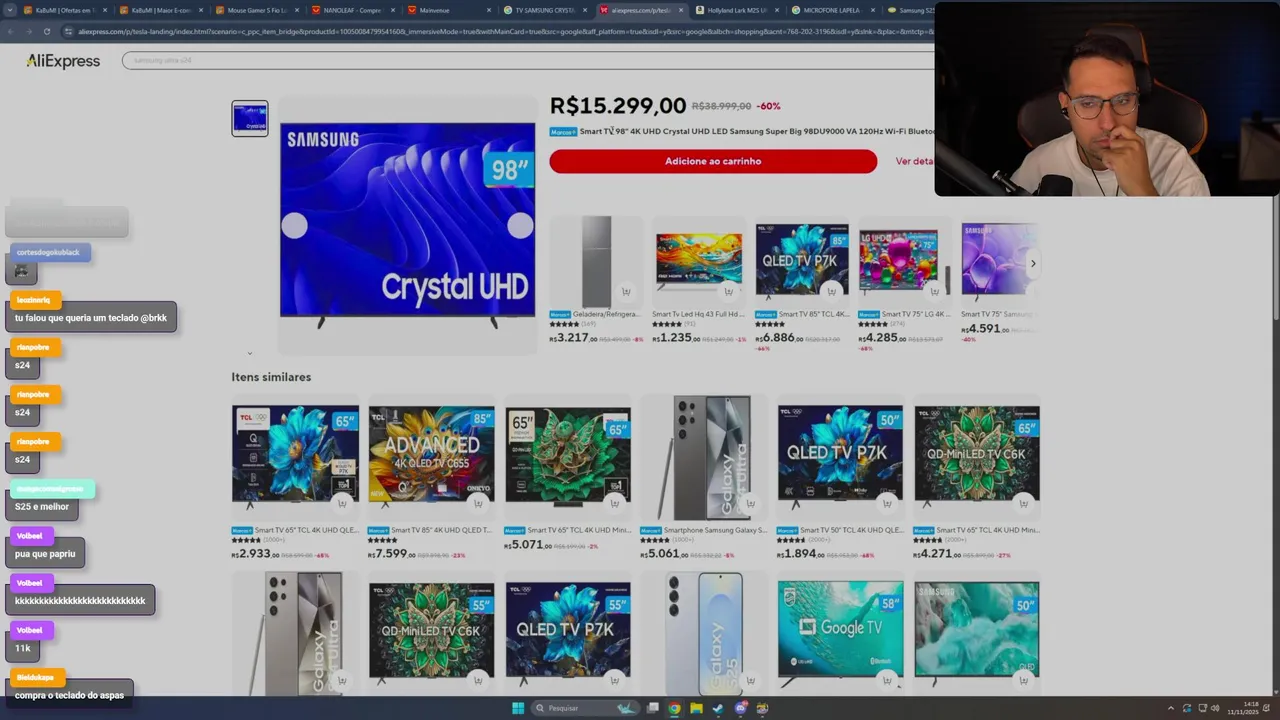Click the browser address bar URL

coord(505,31)
